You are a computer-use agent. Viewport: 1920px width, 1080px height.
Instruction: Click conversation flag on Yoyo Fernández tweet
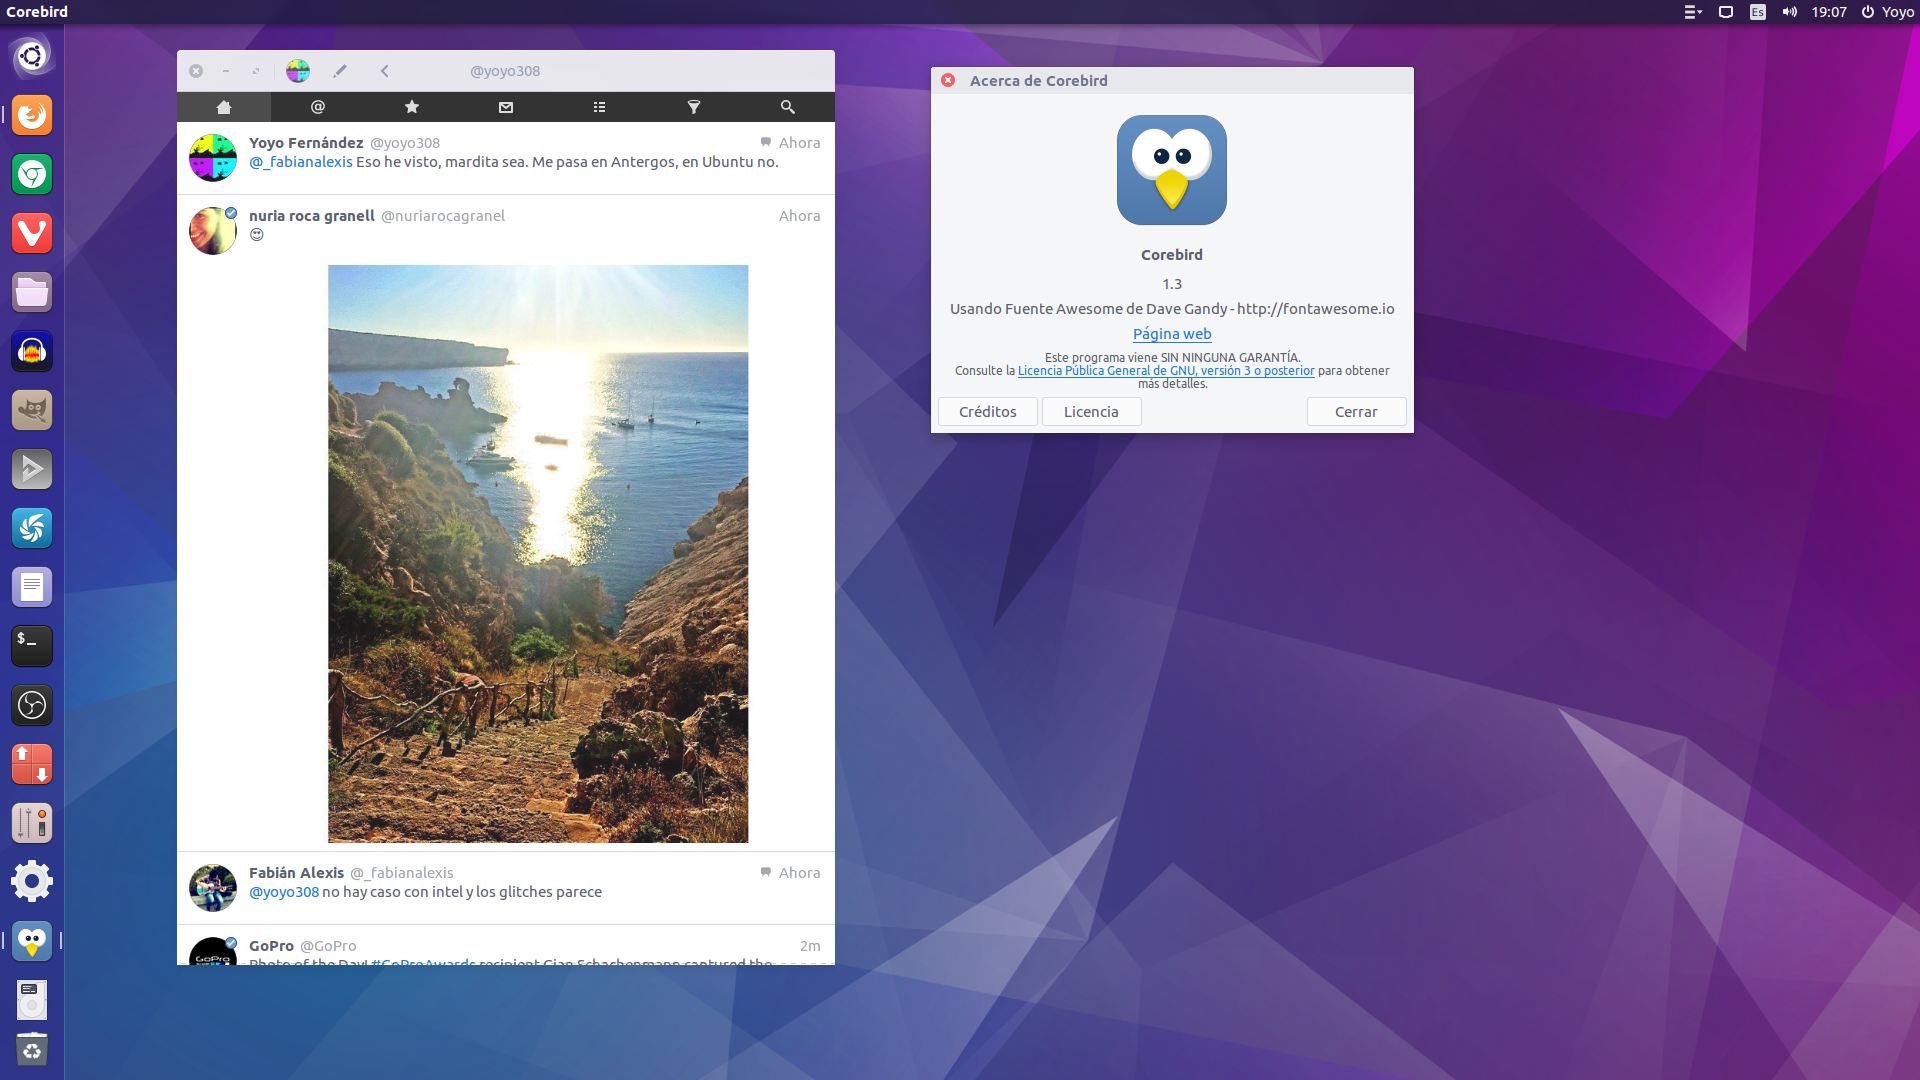[x=766, y=143]
